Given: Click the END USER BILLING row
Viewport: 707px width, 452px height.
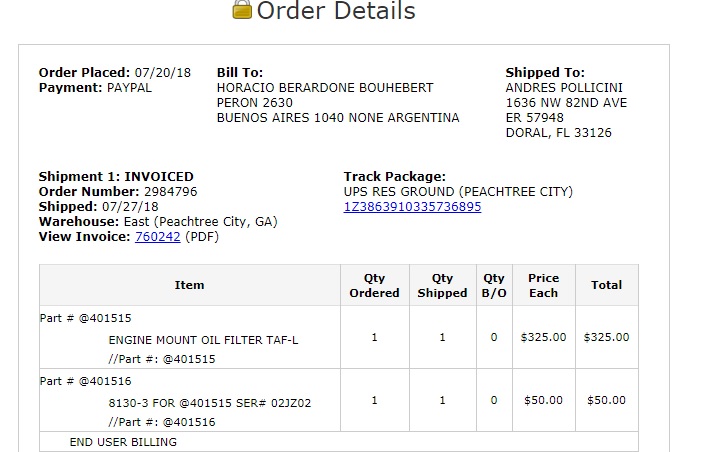Looking at the screenshot, I should [x=339, y=442].
